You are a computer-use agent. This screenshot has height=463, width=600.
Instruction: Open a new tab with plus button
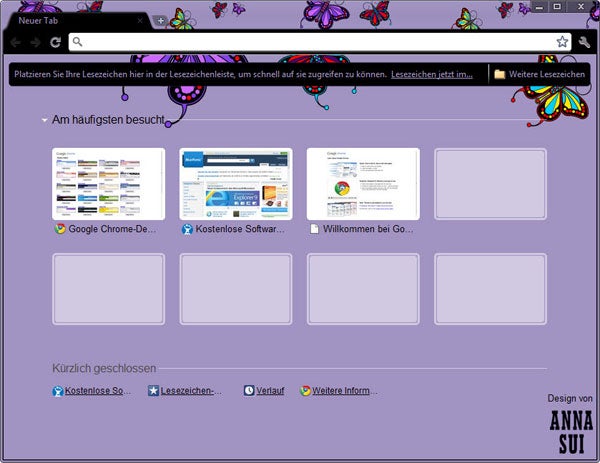(x=160, y=21)
